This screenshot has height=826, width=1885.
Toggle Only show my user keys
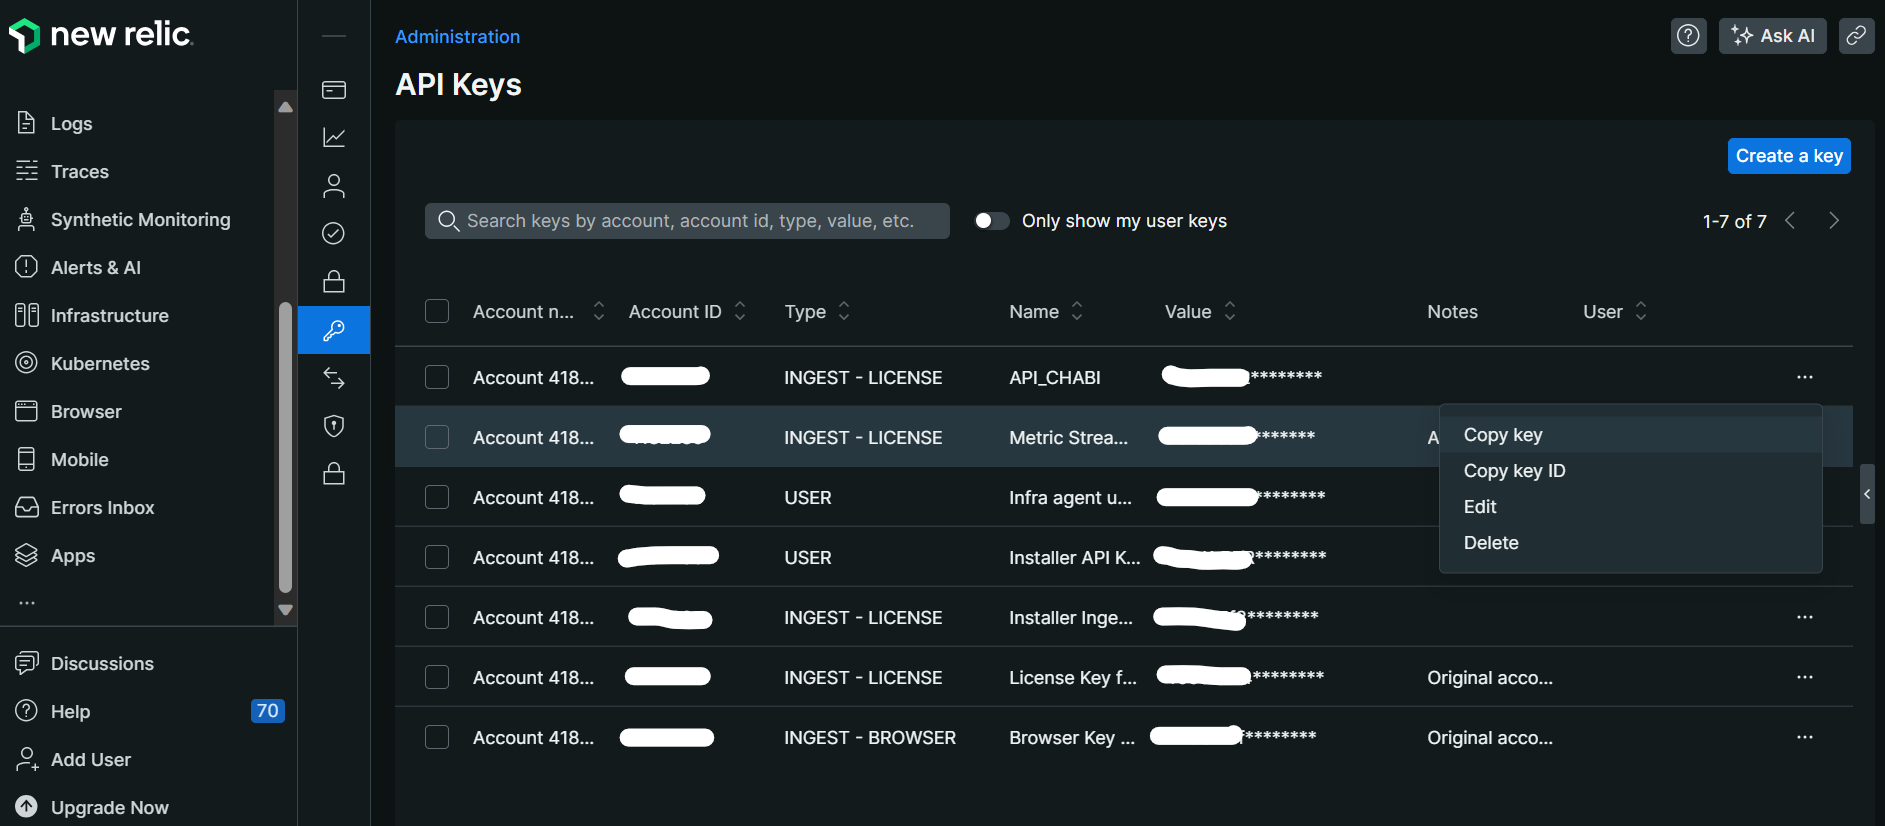991,221
